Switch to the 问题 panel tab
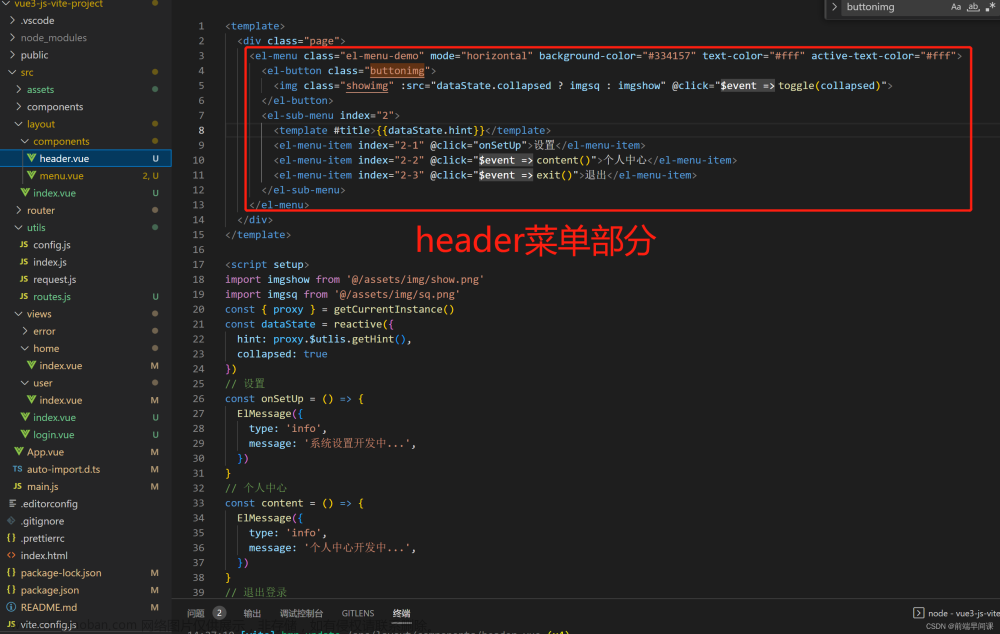Image resolution: width=1000 pixels, height=634 pixels. [x=196, y=613]
